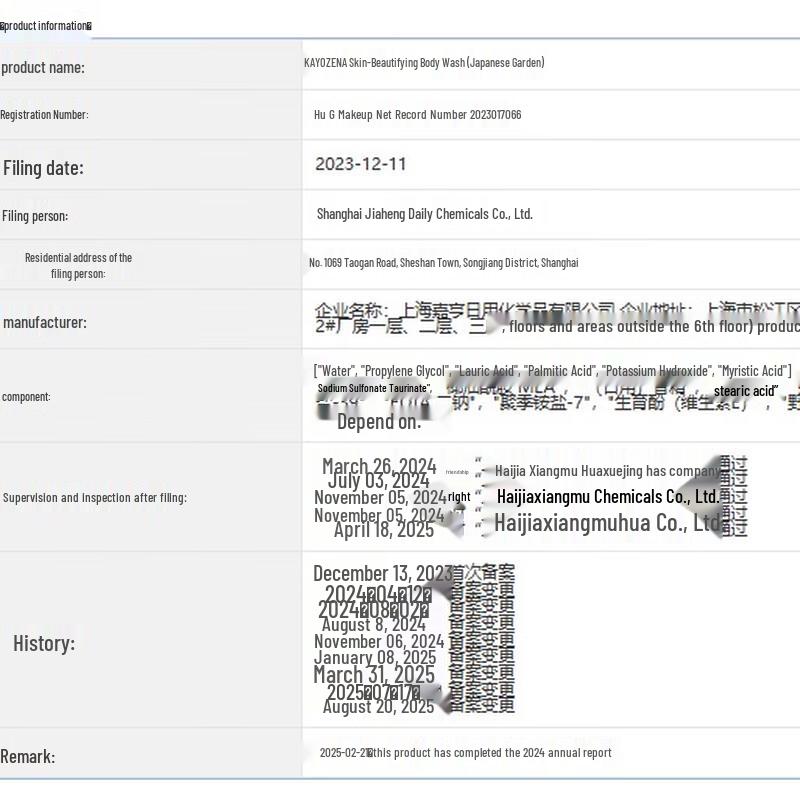Click the 'Propylene Glycol' ingredient text
The height and width of the screenshot is (800, 800).
click(403, 371)
